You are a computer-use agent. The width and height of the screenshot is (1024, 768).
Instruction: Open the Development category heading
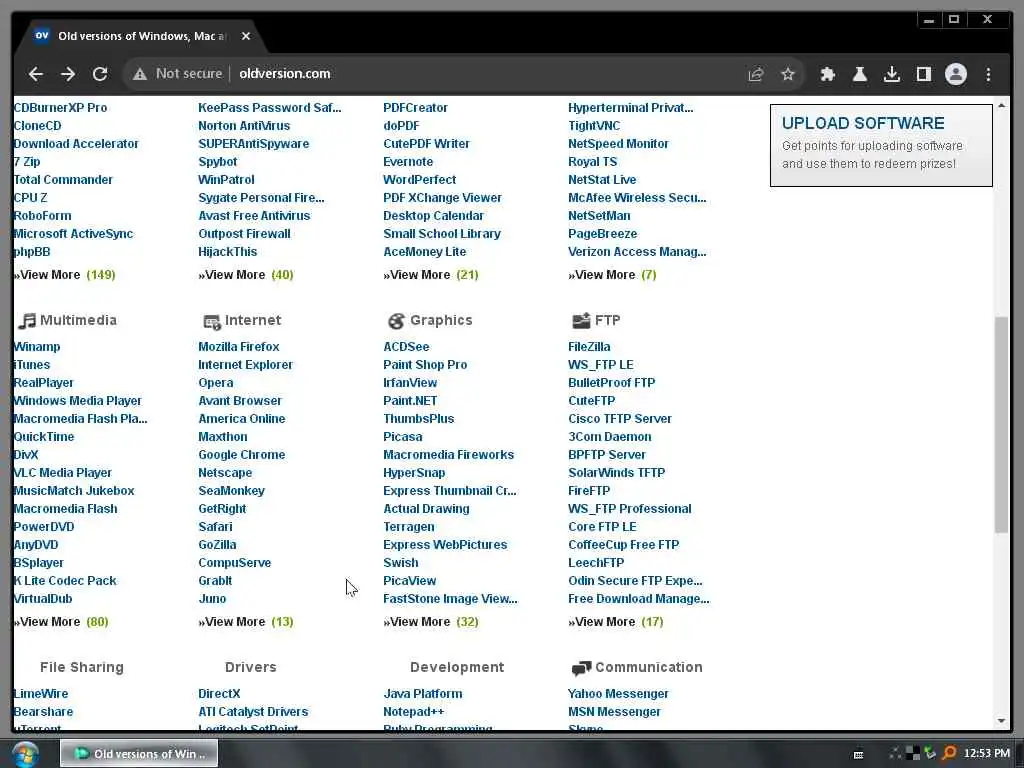[x=457, y=667]
